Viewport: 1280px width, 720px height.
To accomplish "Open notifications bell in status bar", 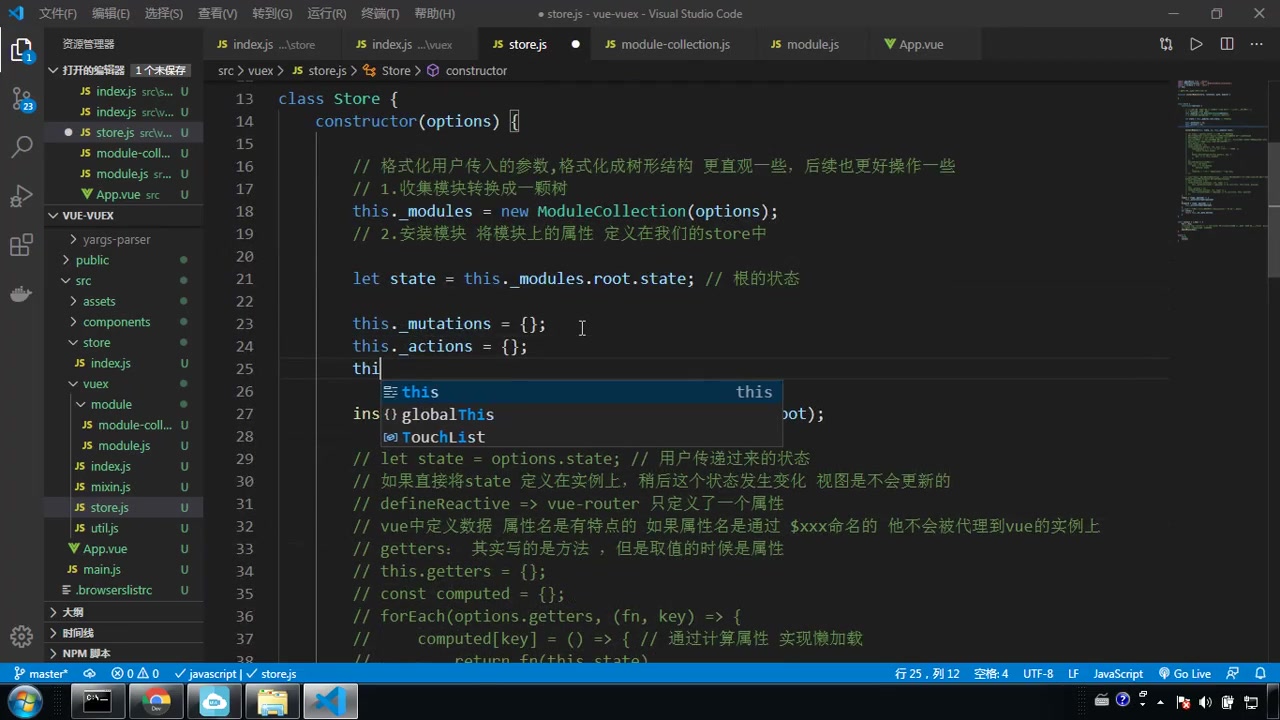I will coord(1259,674).
